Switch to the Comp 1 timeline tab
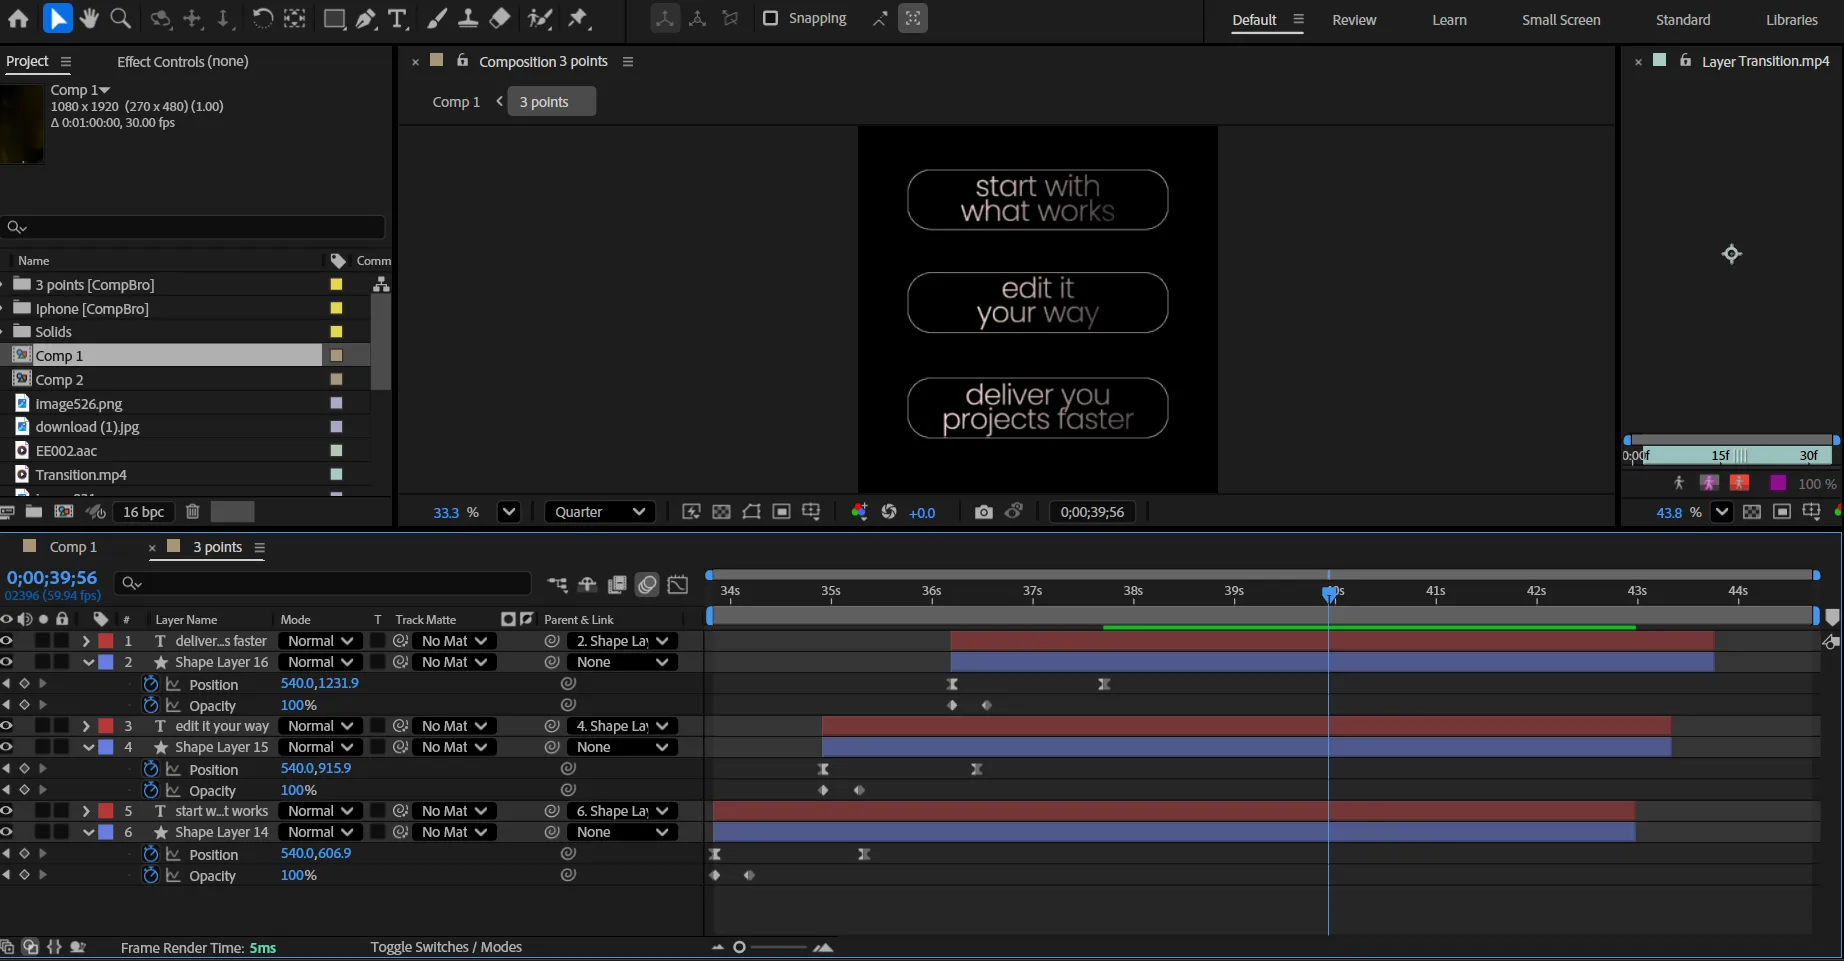 point(73,547)
